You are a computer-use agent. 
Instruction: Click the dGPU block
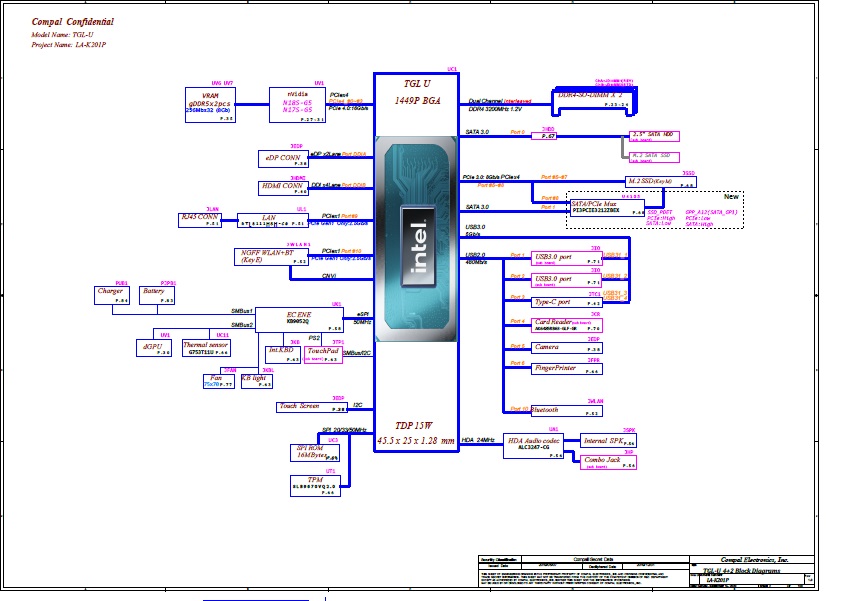pyautogui.click(x=154, y=347)
